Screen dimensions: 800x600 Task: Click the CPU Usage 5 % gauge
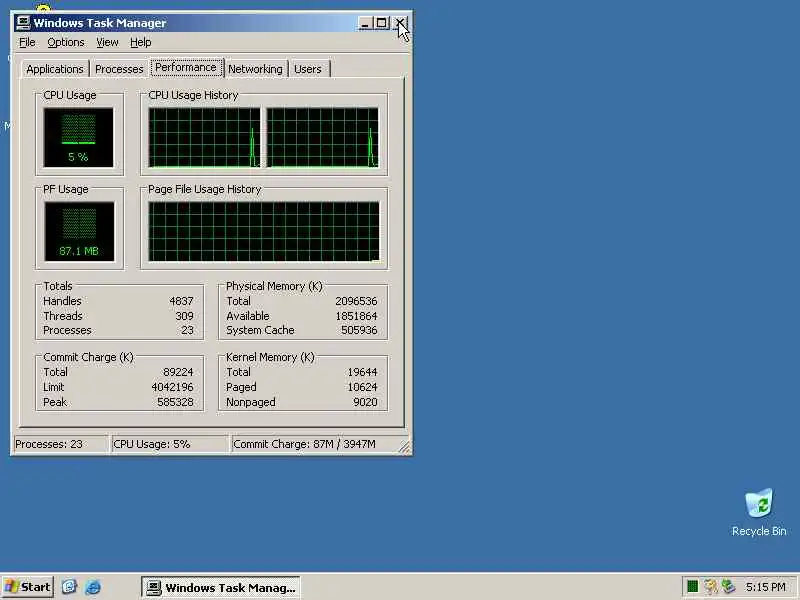[x=79, y=137]
